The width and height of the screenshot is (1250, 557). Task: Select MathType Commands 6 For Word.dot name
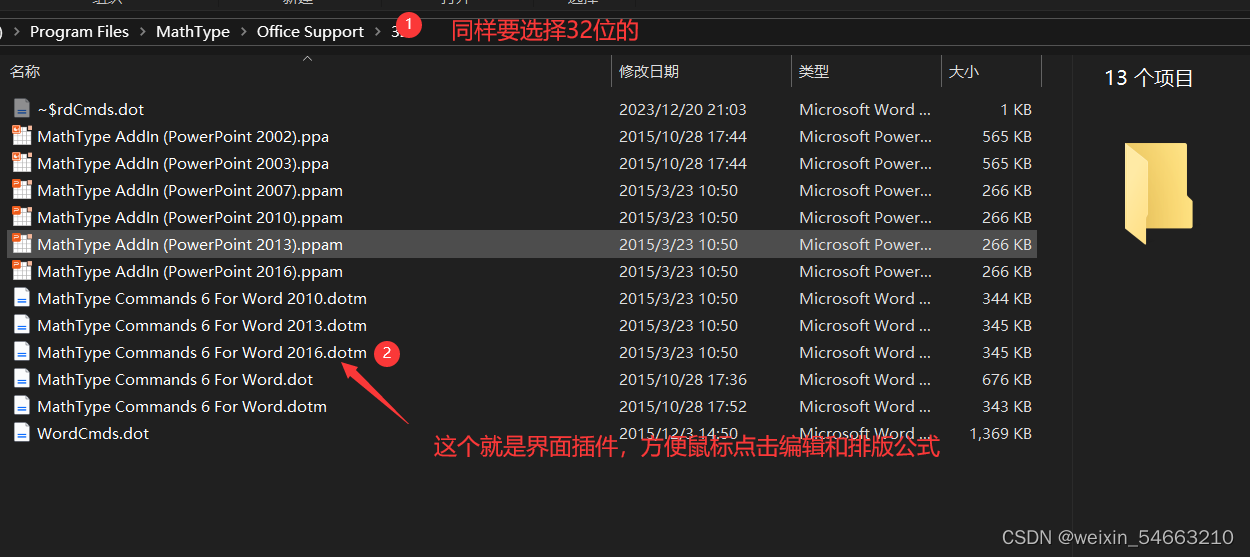tap(175, 379)
